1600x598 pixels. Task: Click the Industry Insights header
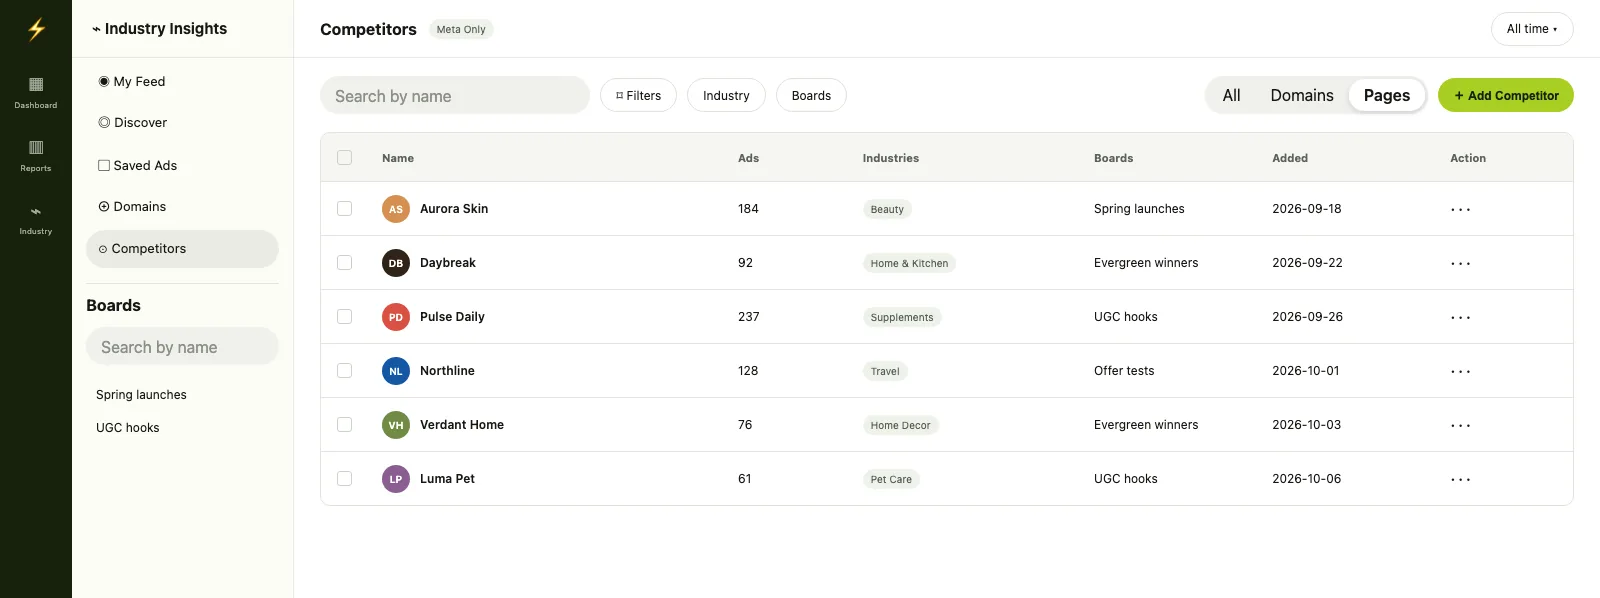(x=160, y=29)
